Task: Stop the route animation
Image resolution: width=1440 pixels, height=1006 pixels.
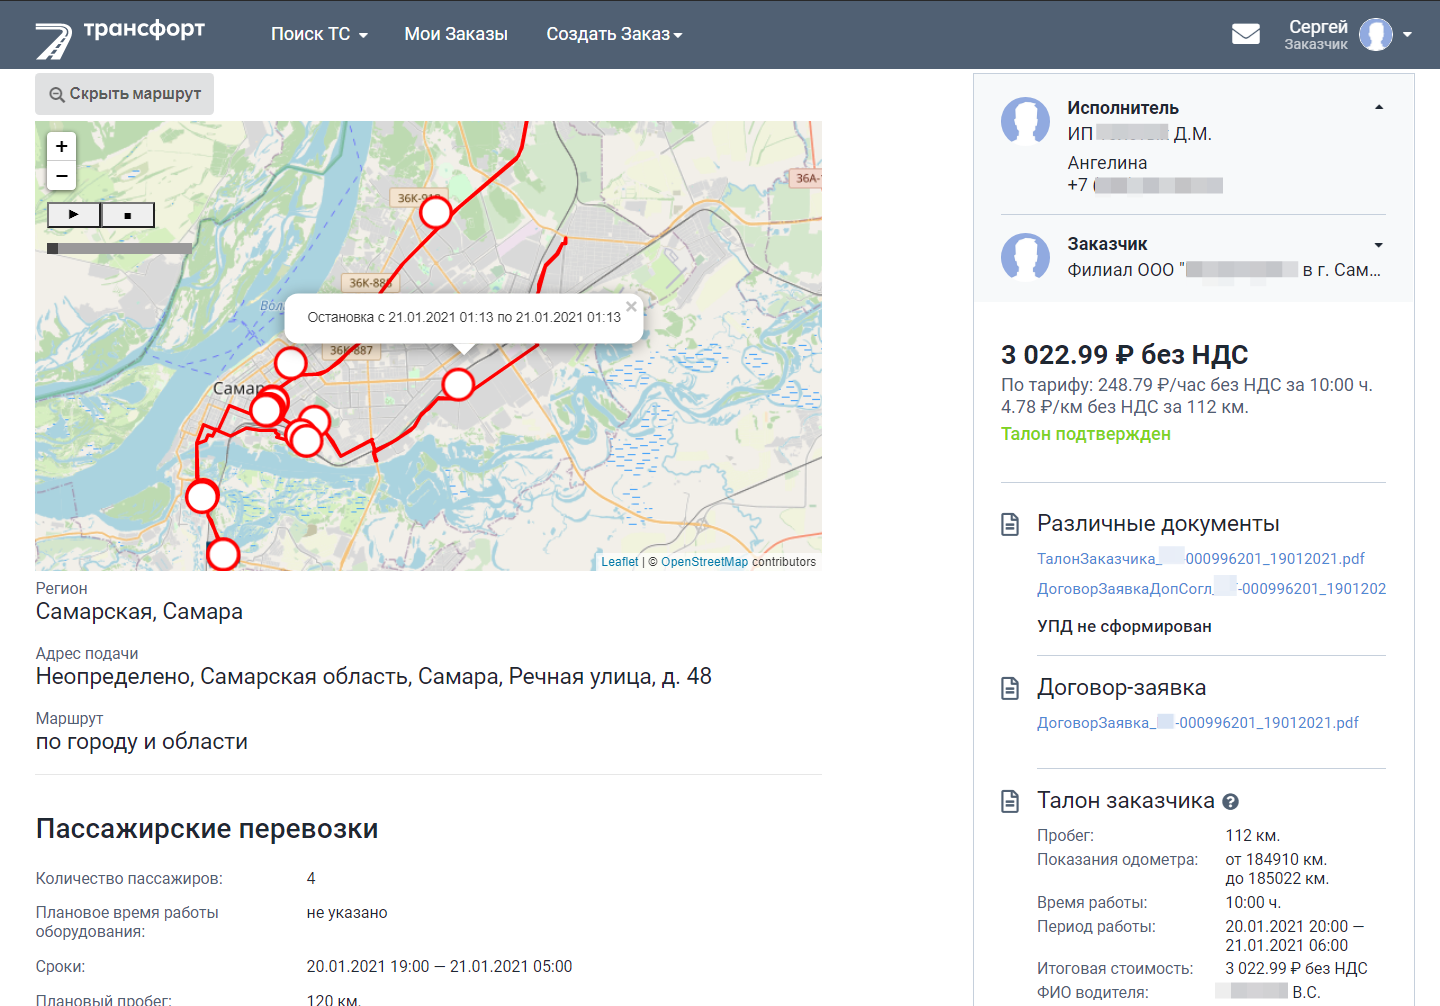Action: (x=128, y=215)
